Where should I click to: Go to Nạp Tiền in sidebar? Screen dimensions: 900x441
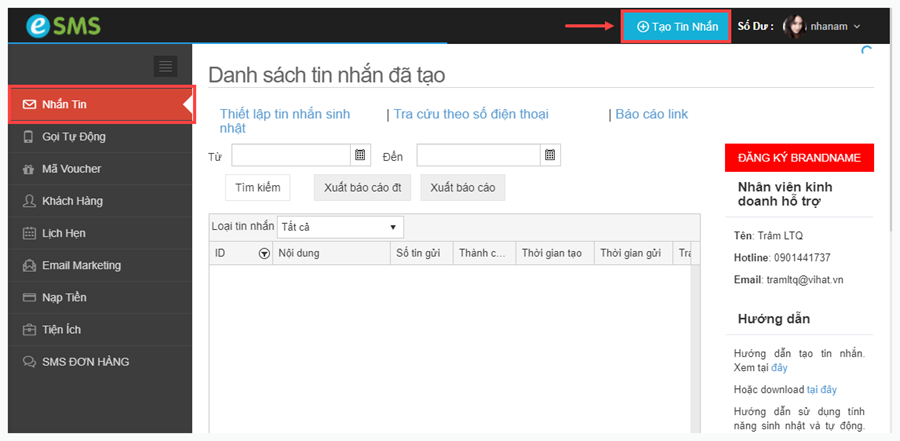click(100, 297)
